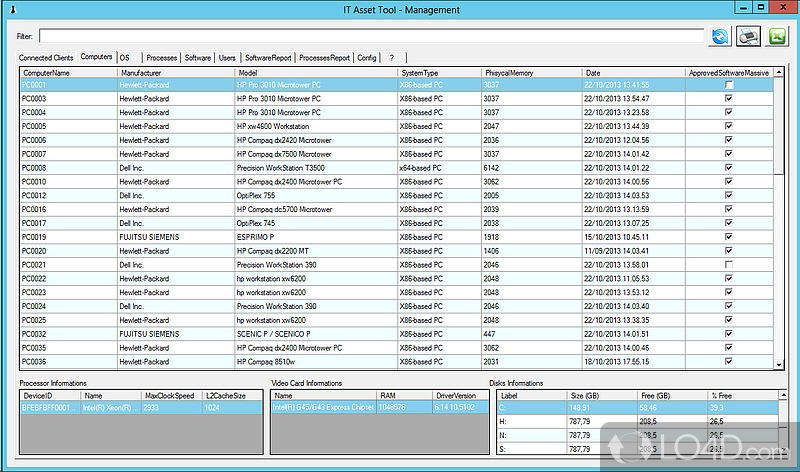Select disk row 'C:'
Image resolution: width=800 pixels, height=472 pixels.
point(638,408)
